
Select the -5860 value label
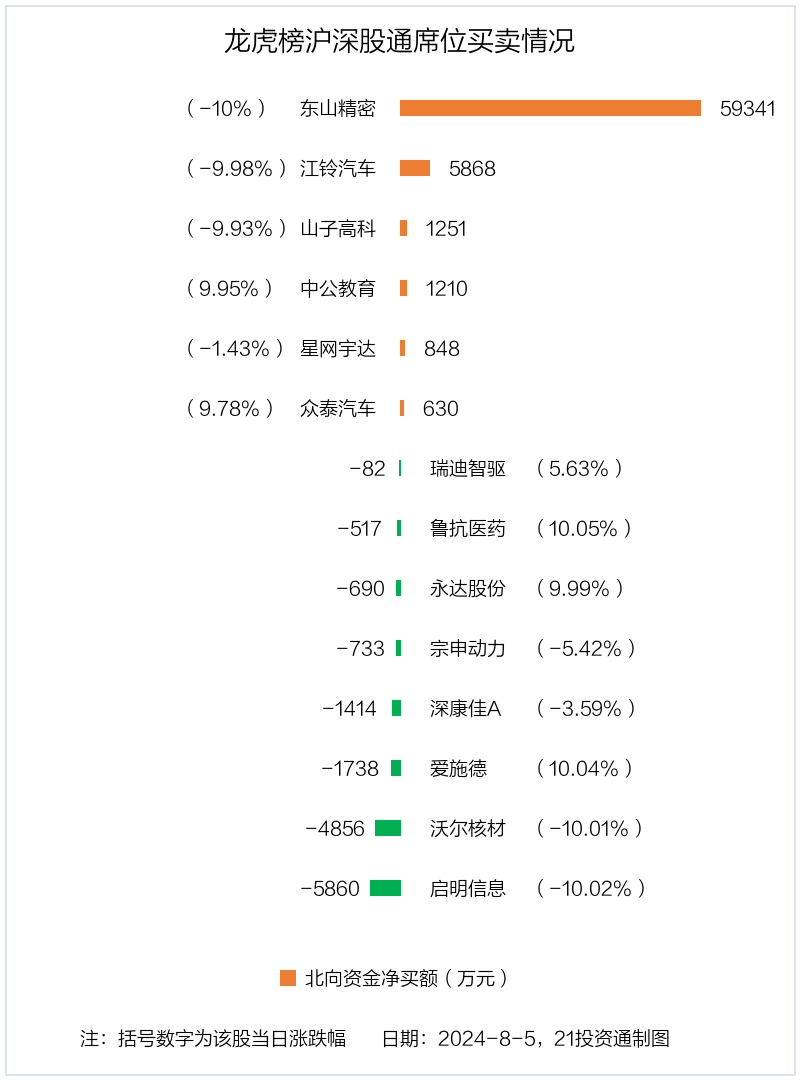(x=330, y=889)
